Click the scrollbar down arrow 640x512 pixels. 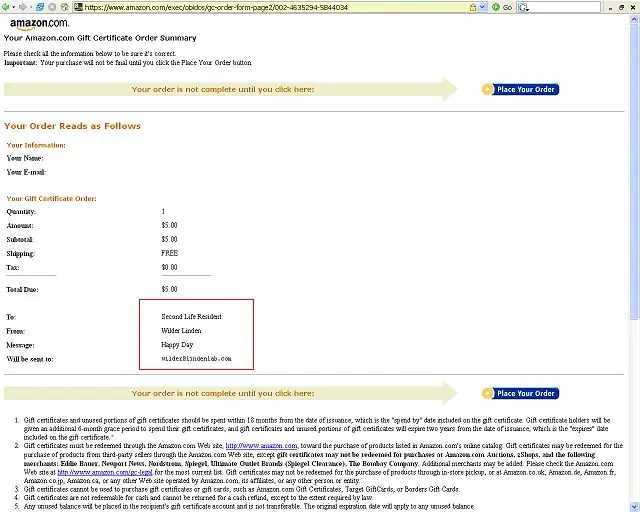(x=635, y=507)
